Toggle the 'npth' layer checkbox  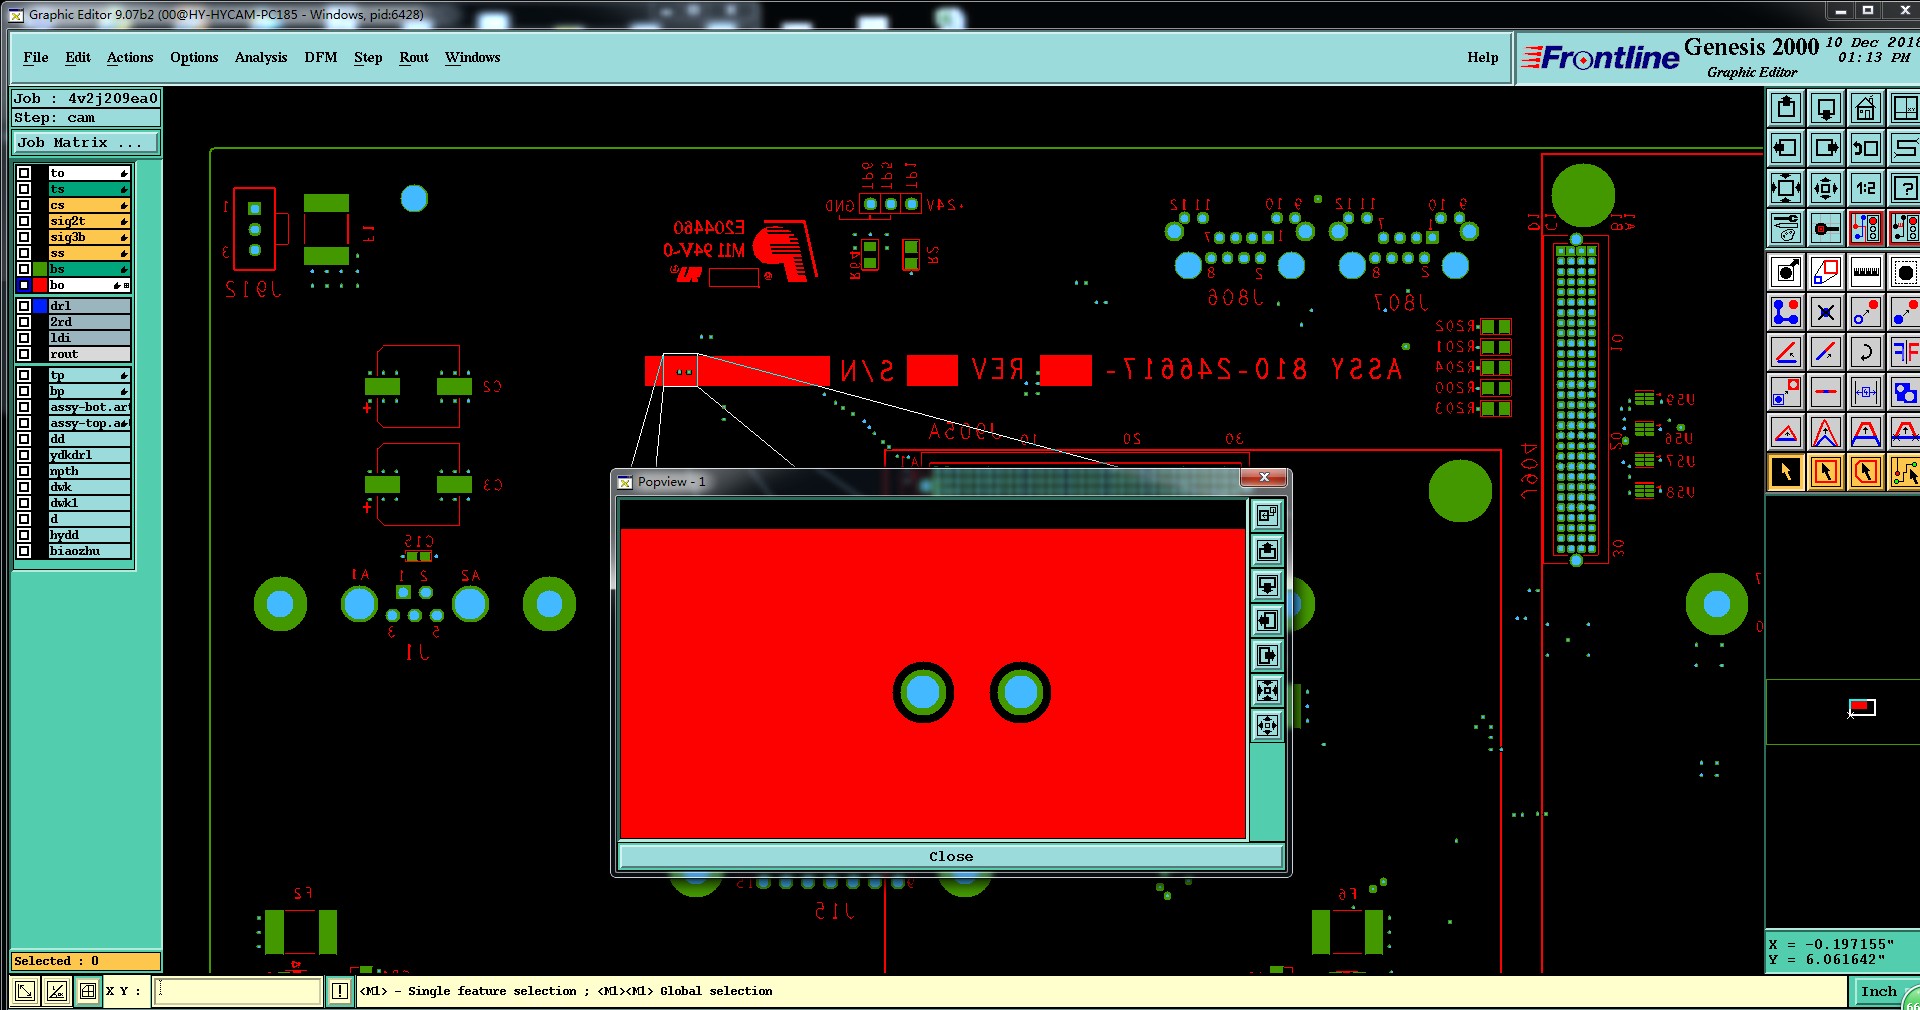point(24,471)
